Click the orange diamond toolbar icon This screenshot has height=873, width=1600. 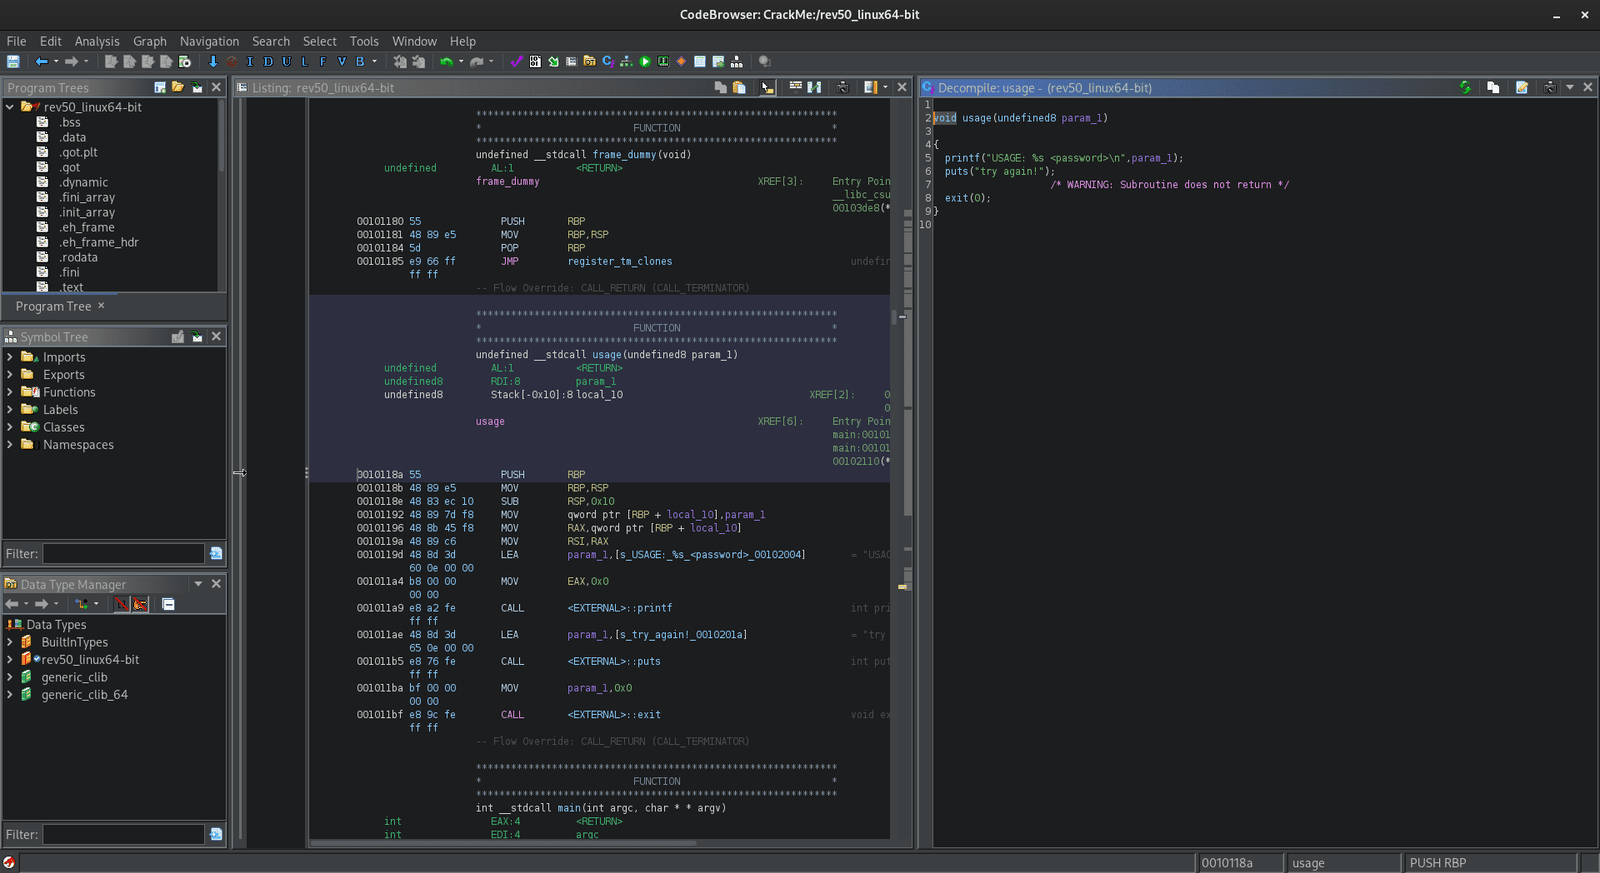pyautogui.click(x=681, y=62)
